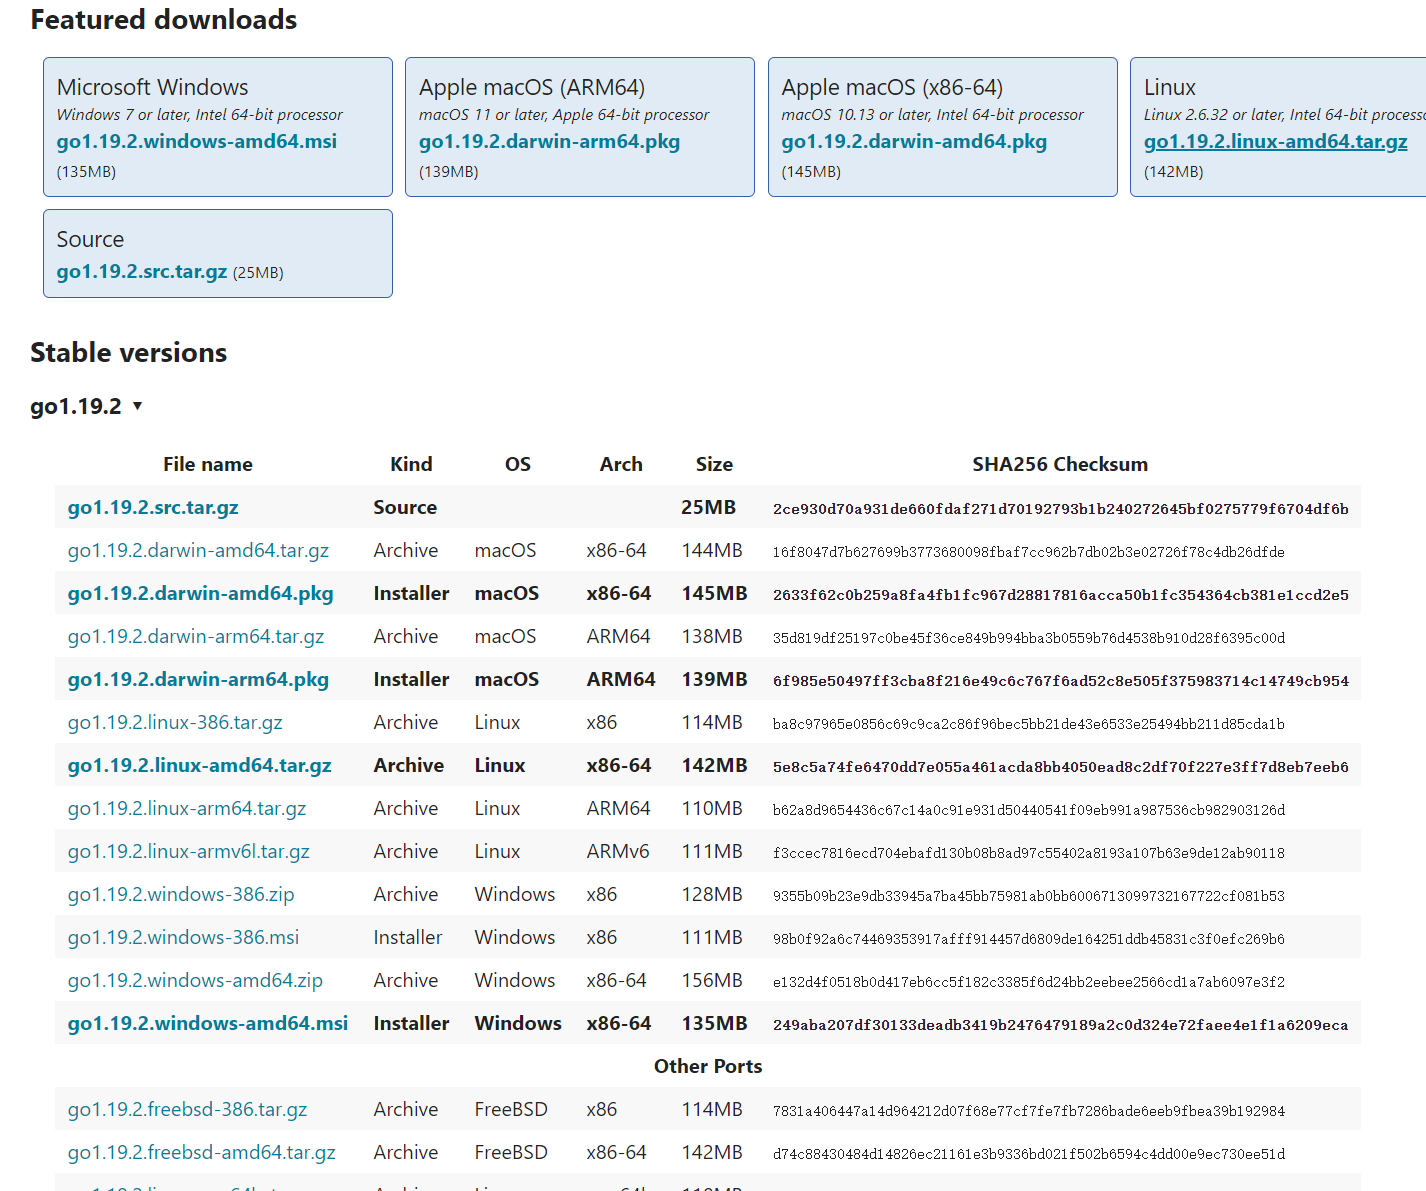This screenshot has height=1191, width=1426.
Task: Open go1.19.2.windows-amd64.zip link
Action: tap(195, 980)
